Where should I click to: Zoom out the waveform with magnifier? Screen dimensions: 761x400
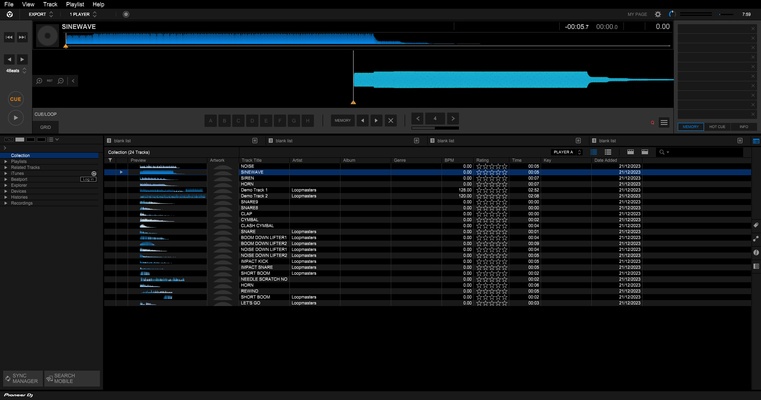pos(61,81)
